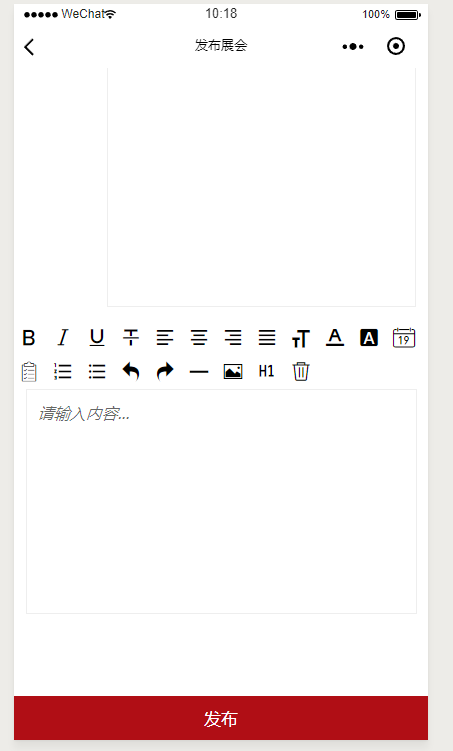
Task: Insert a checklist with clipboard icon
Action: [29, 372]
